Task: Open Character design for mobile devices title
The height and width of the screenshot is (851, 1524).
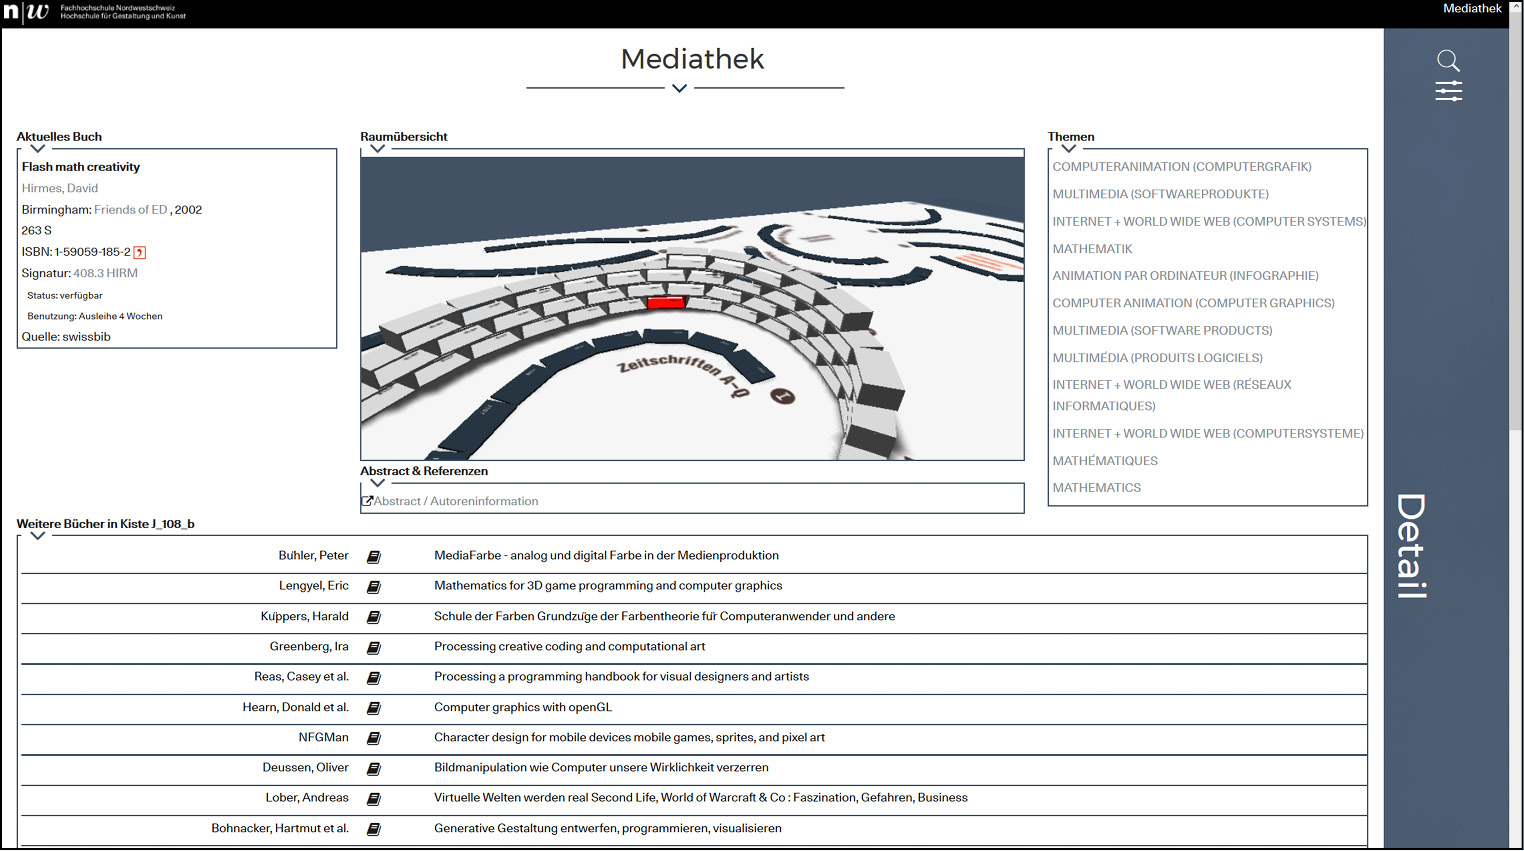Action: click(629, 738)
